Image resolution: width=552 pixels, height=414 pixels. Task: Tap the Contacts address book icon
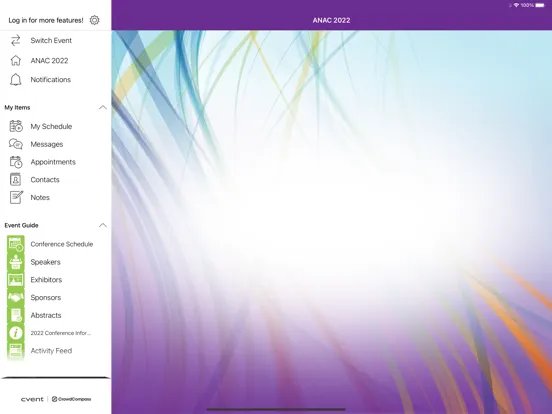coord(15,180)
